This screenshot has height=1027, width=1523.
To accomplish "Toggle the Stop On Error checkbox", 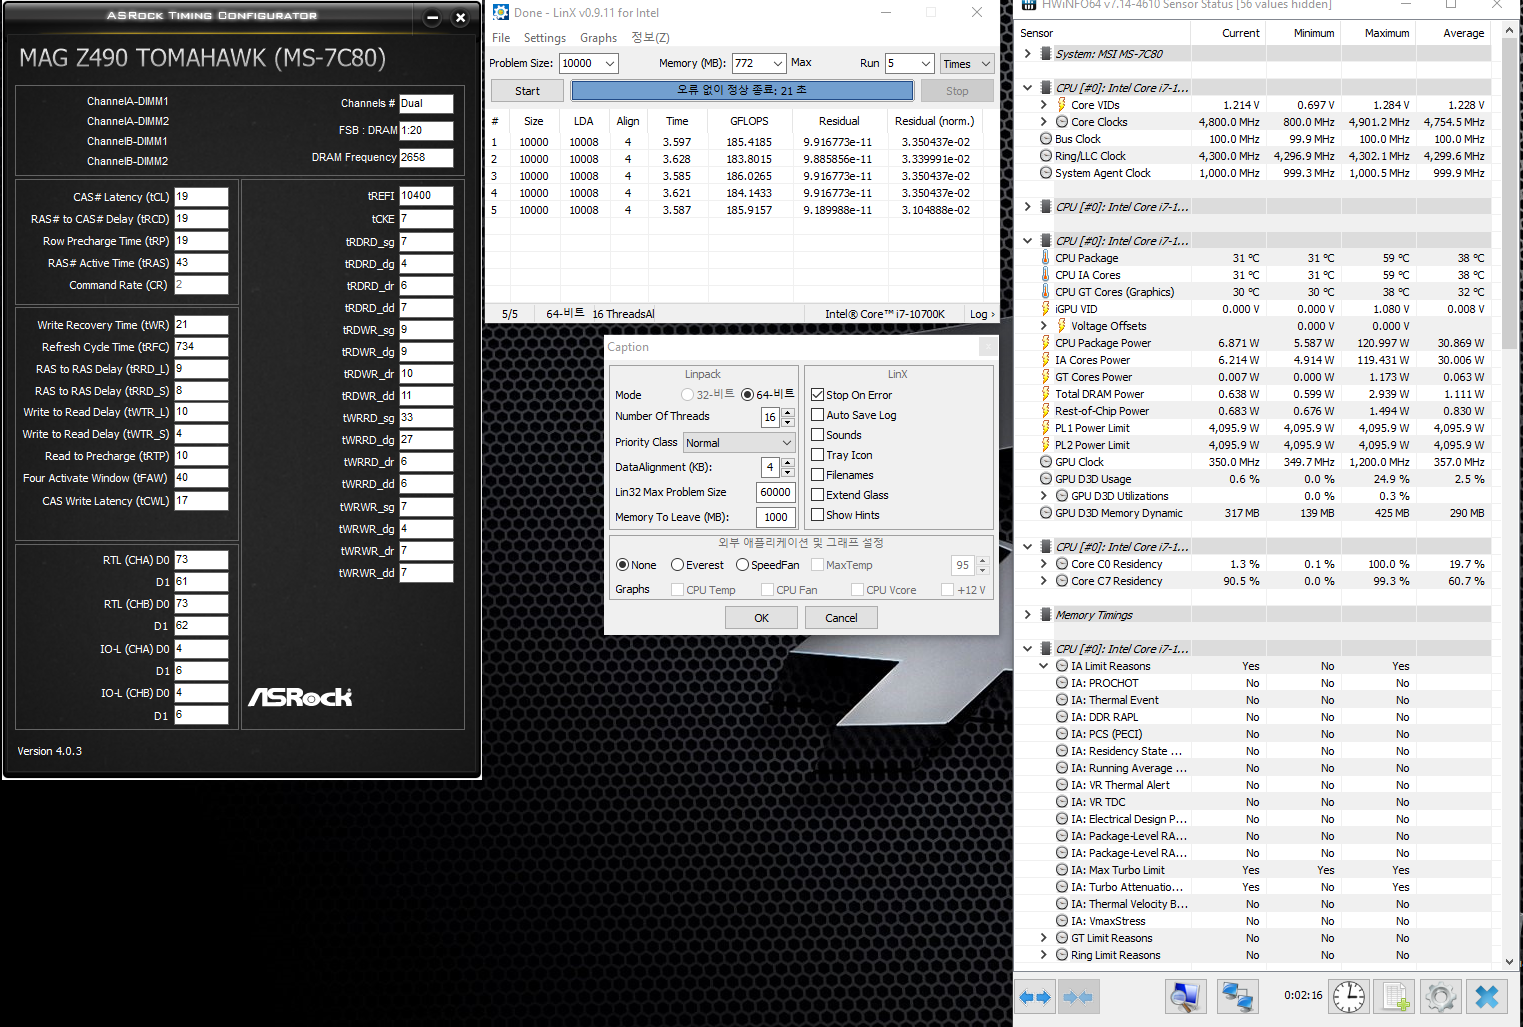I will [817, 395].
